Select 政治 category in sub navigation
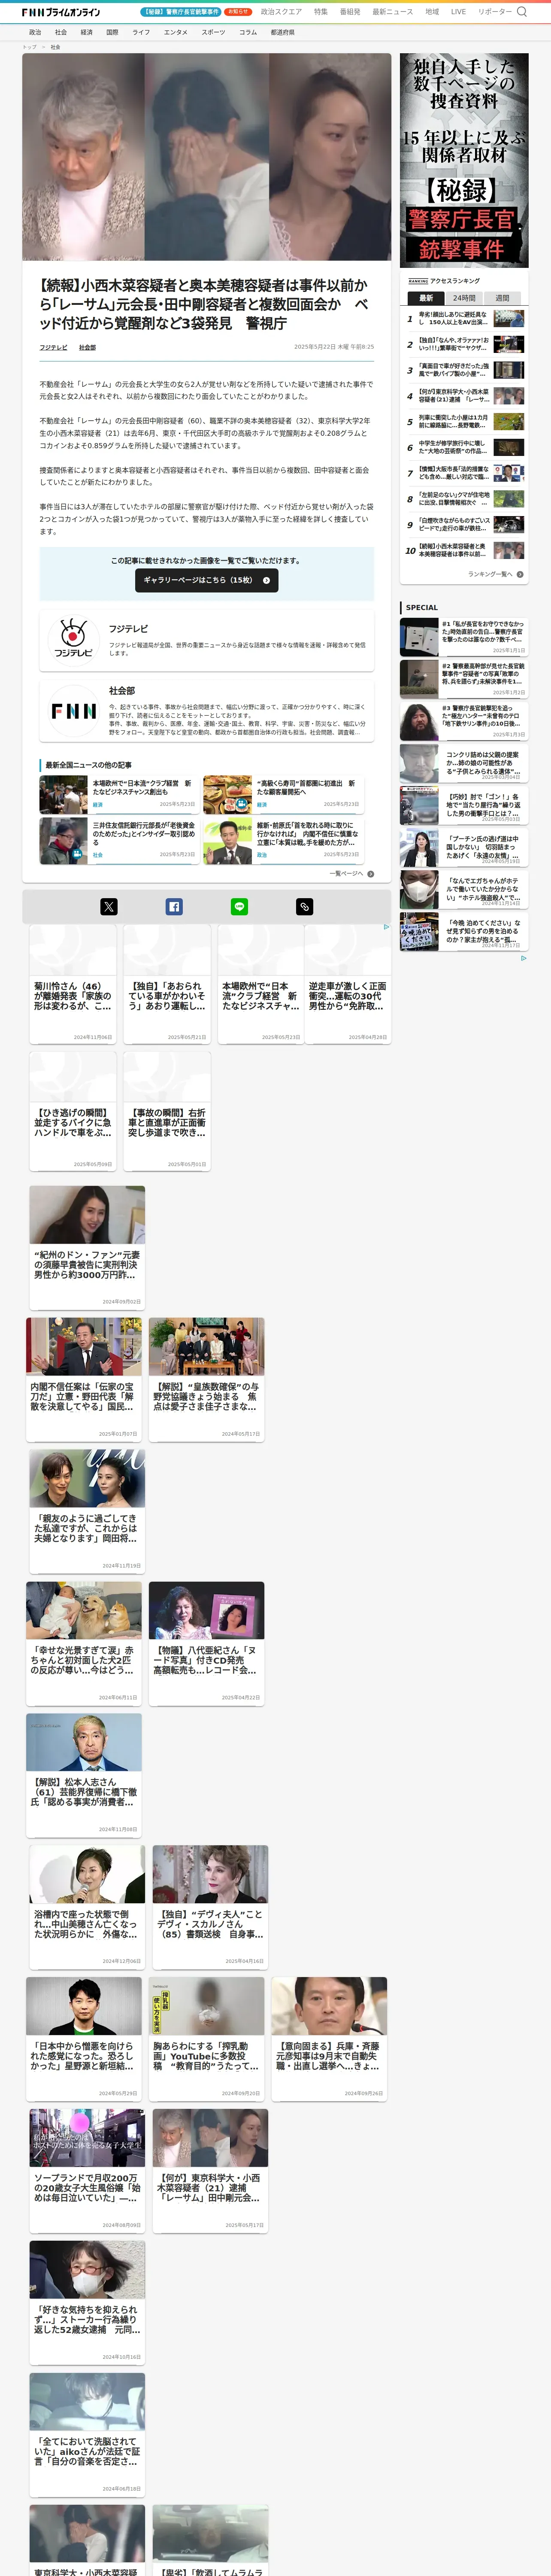The width and height of the screenshot is (551, 2576). 35,32
